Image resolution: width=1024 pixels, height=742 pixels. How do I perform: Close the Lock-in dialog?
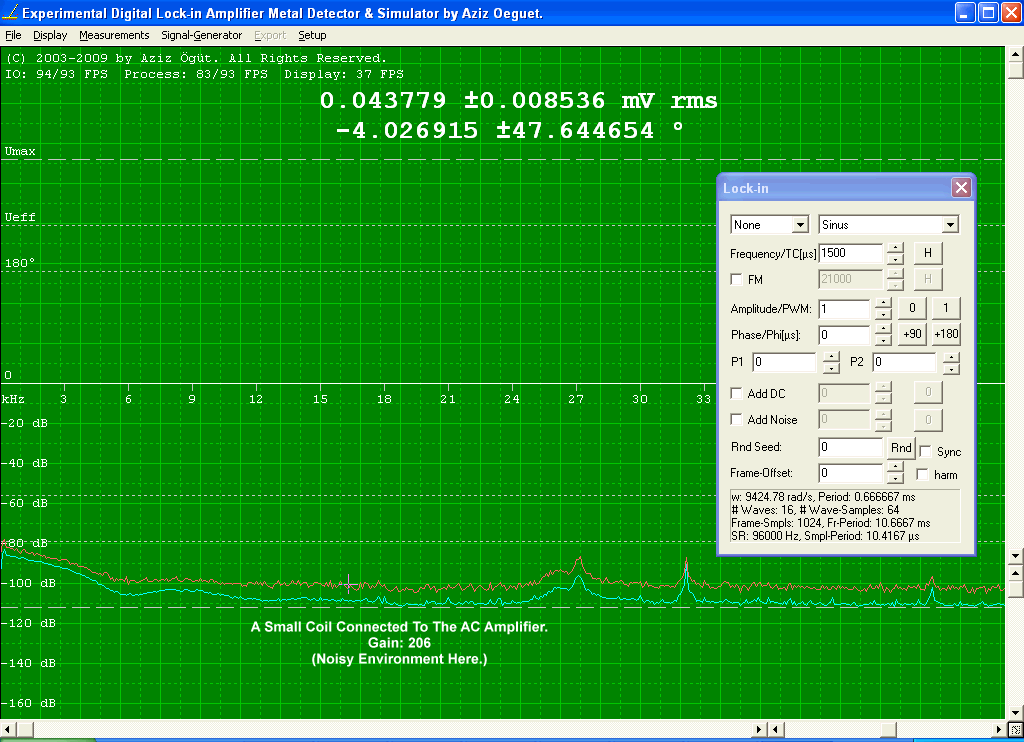click(960, 188)
